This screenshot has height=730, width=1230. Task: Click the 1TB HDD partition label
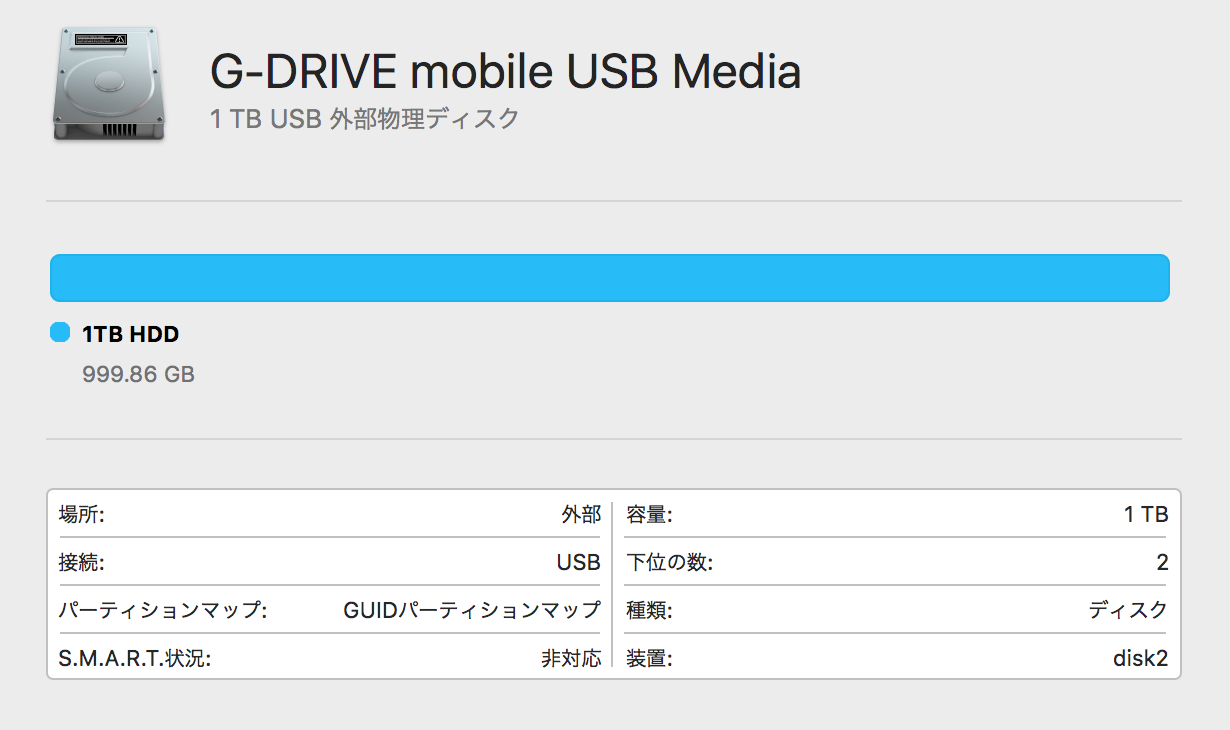130,334
